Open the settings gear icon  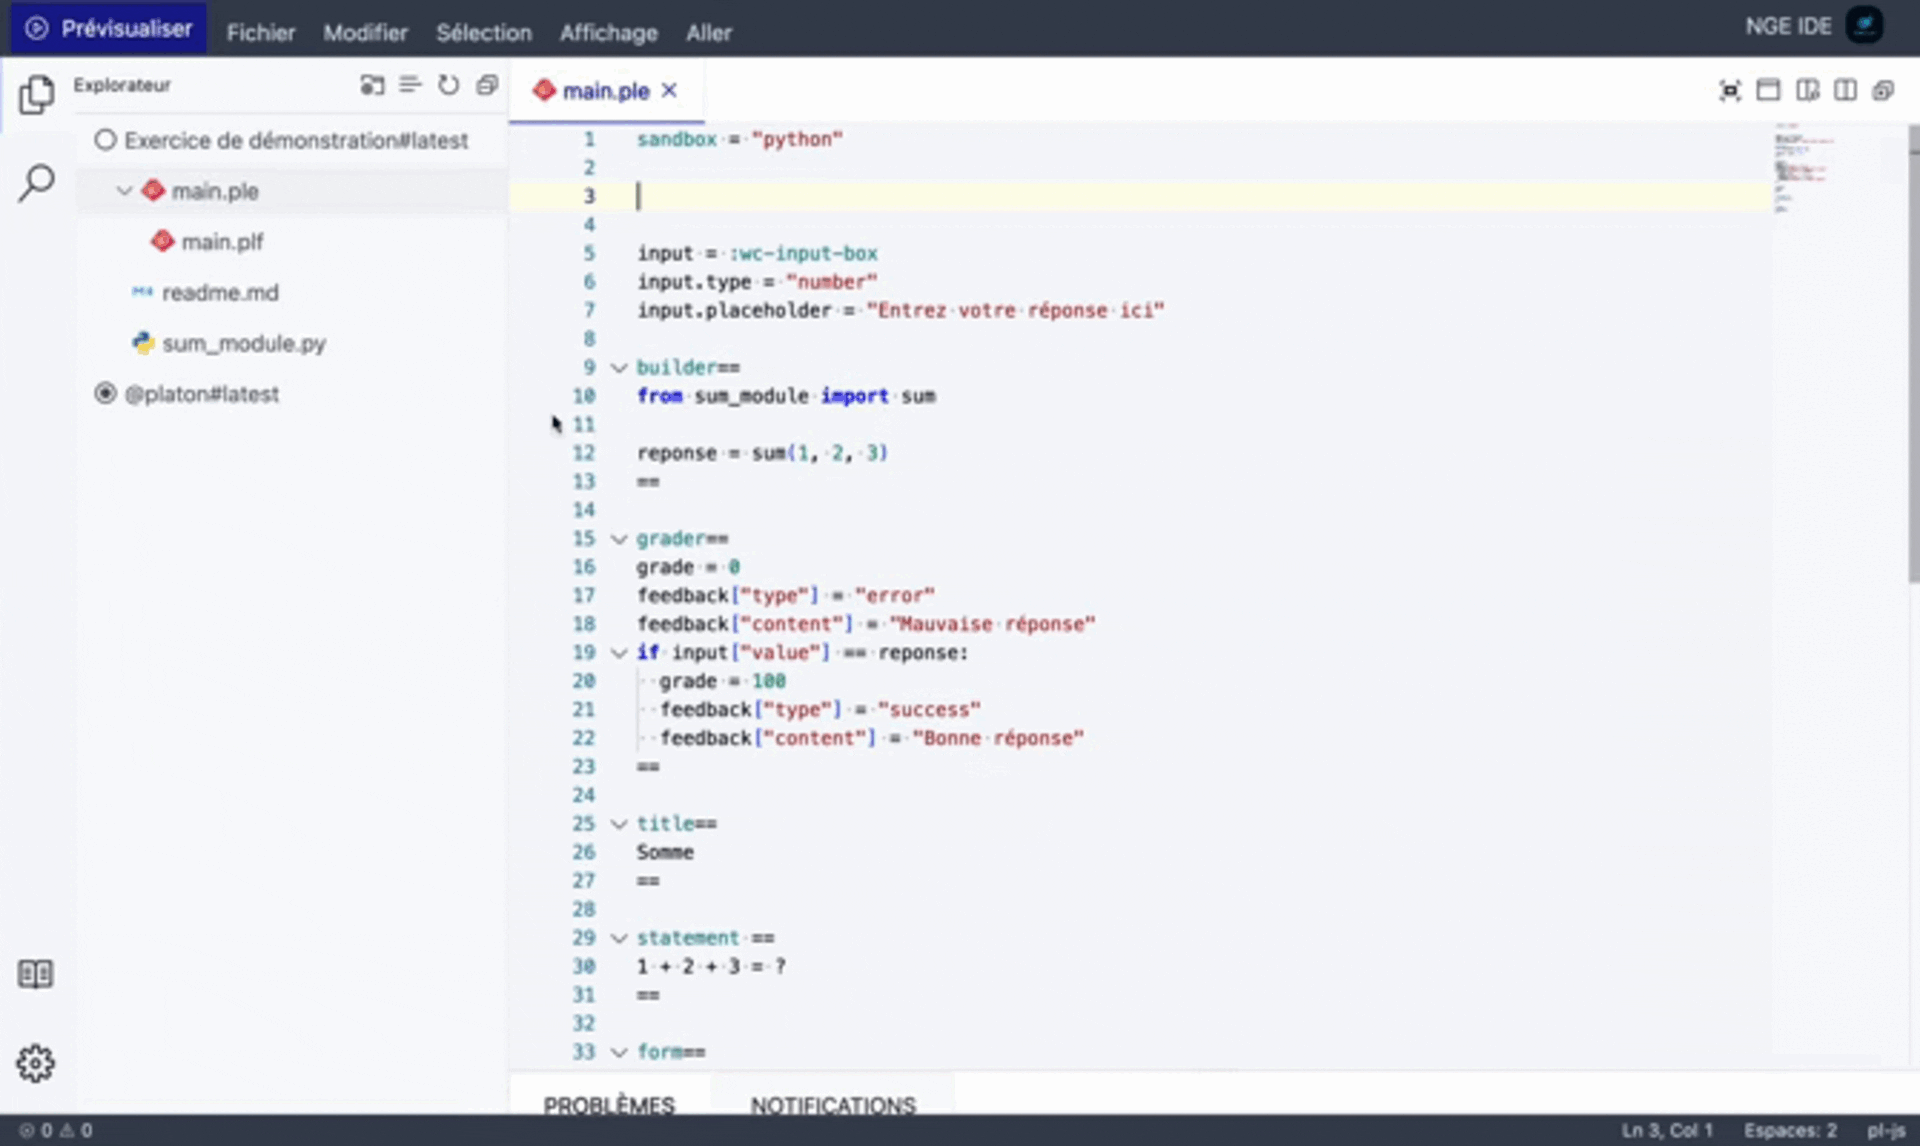point(36,1063)
